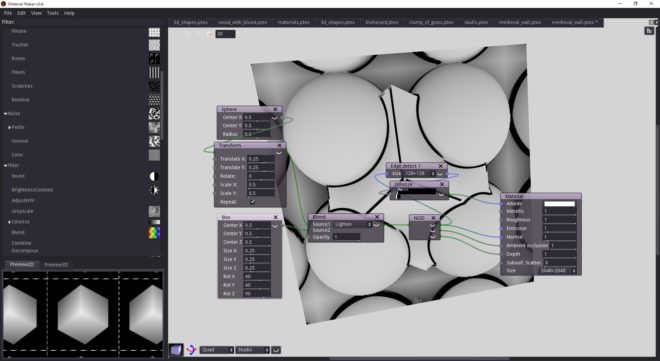Toggle the Repeat checkbox in Transform node
Image resolution: width=660 pixels, height=361 pixels.
pos(252,202)
